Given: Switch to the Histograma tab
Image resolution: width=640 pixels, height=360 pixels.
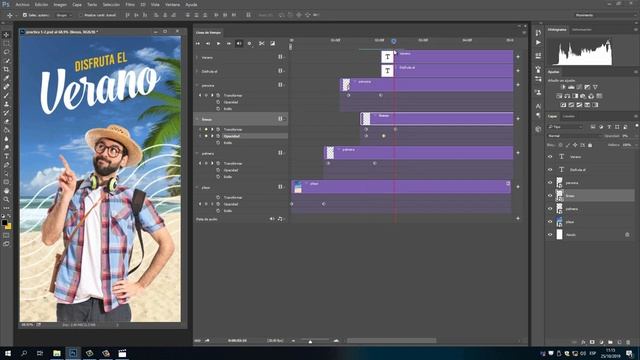Looking at the screenshot, I should (x=557, y=30).
